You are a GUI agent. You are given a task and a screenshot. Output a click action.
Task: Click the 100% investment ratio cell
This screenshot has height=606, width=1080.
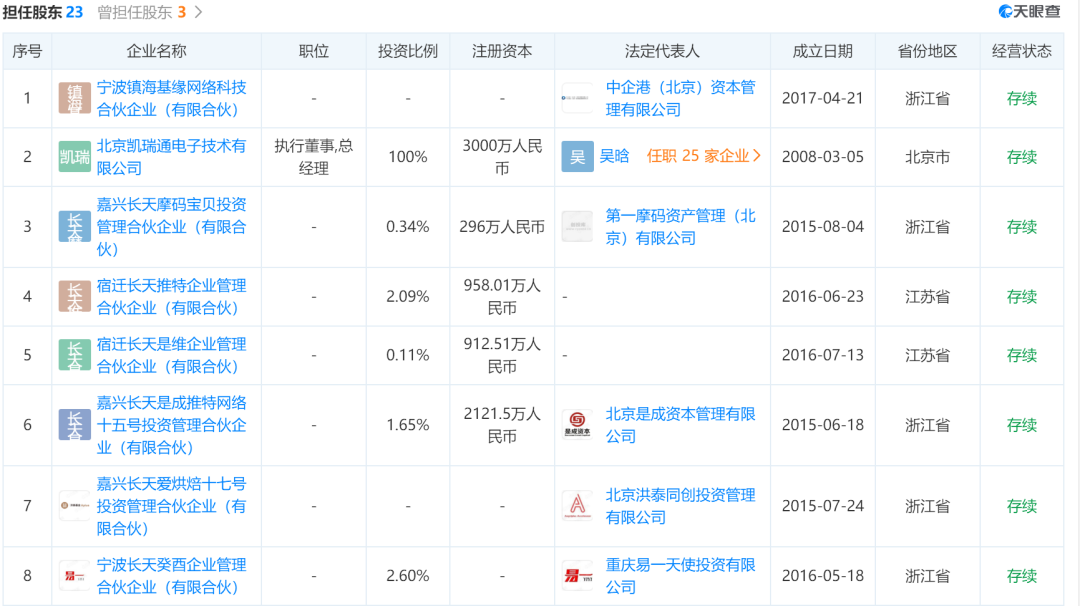point(408,157)
